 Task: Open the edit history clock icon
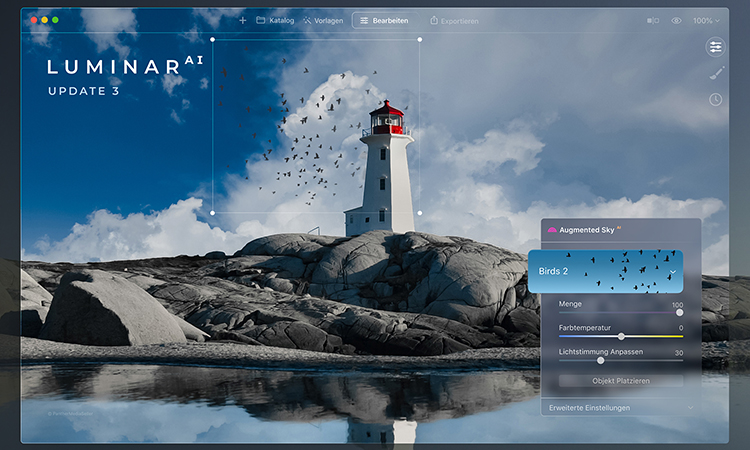pyautogui.click(x=715, y=99)
